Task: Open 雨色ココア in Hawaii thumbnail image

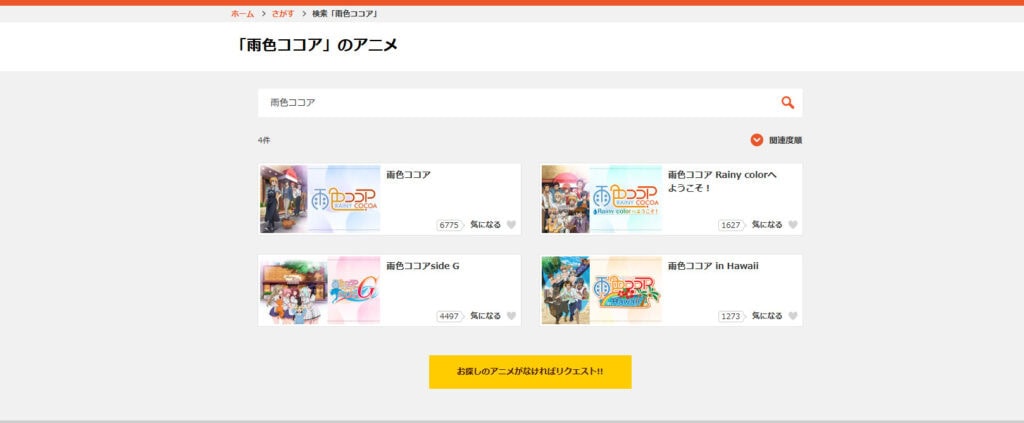Action: [601, 290]
